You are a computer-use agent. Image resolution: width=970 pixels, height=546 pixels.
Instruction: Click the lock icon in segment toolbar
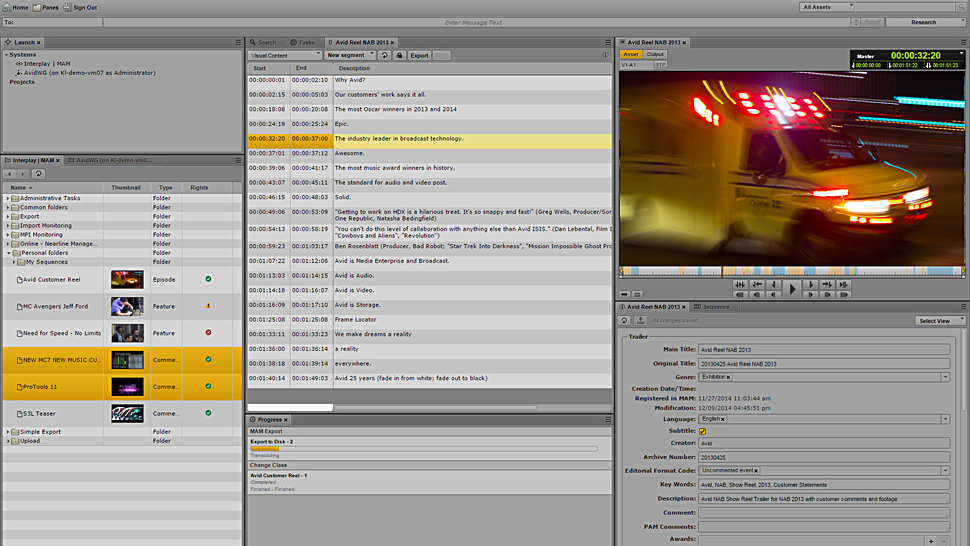[x=400, y=56]
